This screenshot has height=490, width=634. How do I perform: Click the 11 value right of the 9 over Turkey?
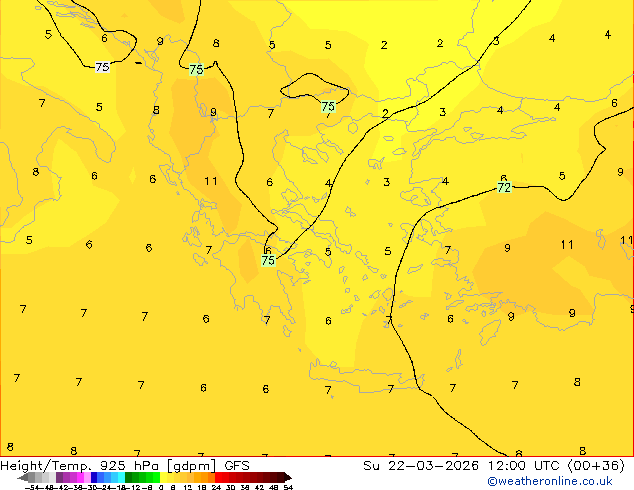(567, 245)
